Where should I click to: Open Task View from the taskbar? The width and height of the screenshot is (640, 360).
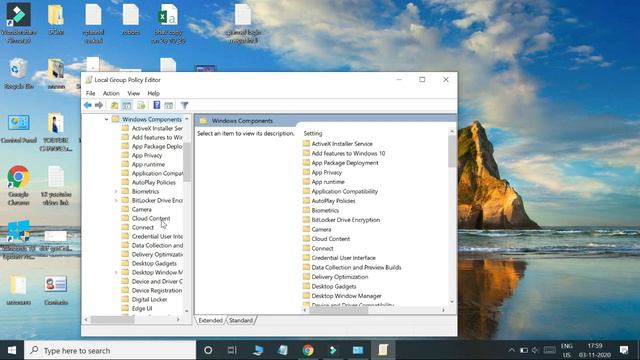tap(232, 350)
